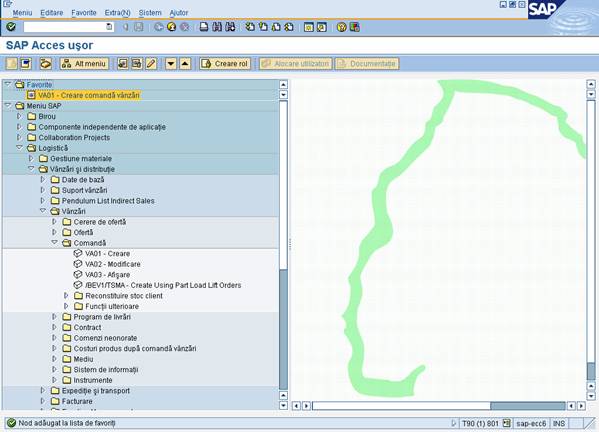599x432 pixels.
Task: Expand the Contract folder
Action: click(54, 327)
